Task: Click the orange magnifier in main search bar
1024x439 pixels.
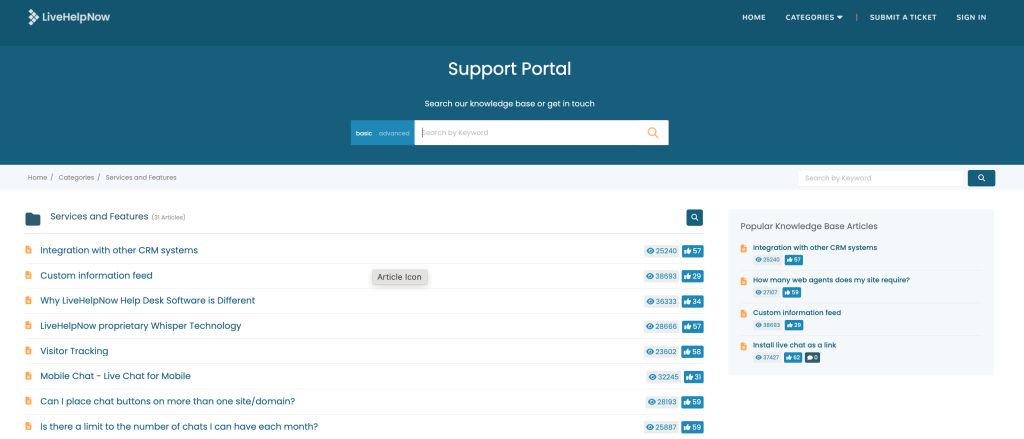Action: [653, 133]
